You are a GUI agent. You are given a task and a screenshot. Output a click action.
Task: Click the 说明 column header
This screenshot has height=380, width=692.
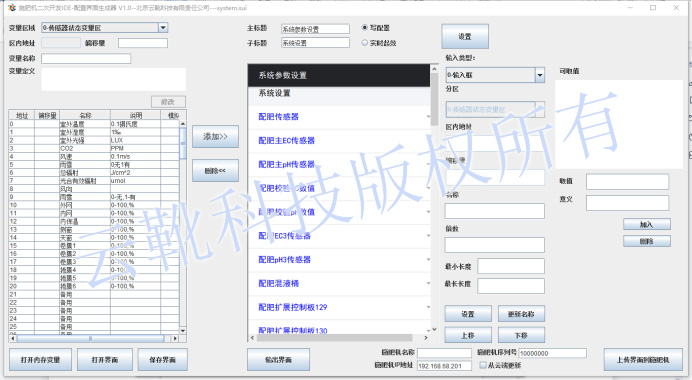coord(135,116)
